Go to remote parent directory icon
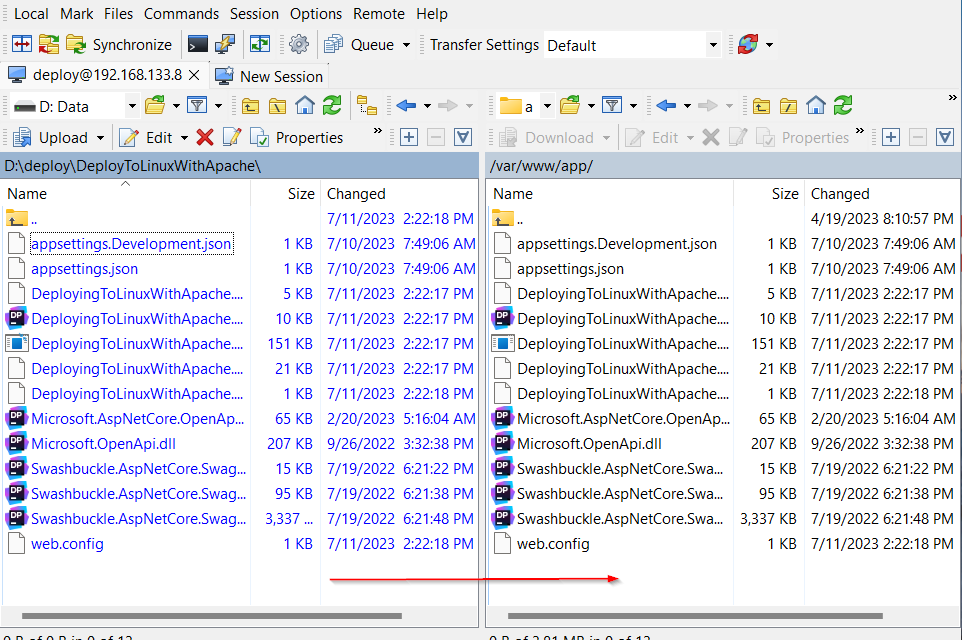The image size is (962, 640). (762, 106)
